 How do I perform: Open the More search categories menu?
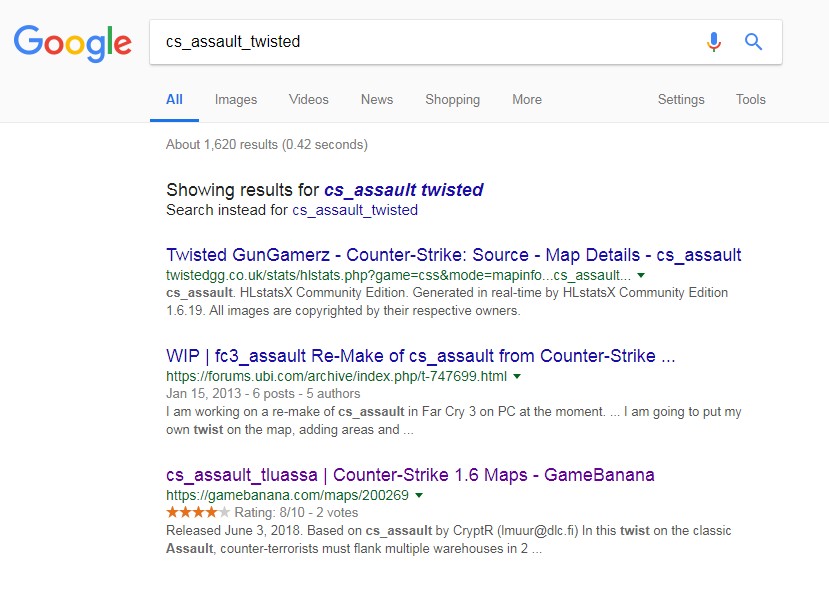527,99
